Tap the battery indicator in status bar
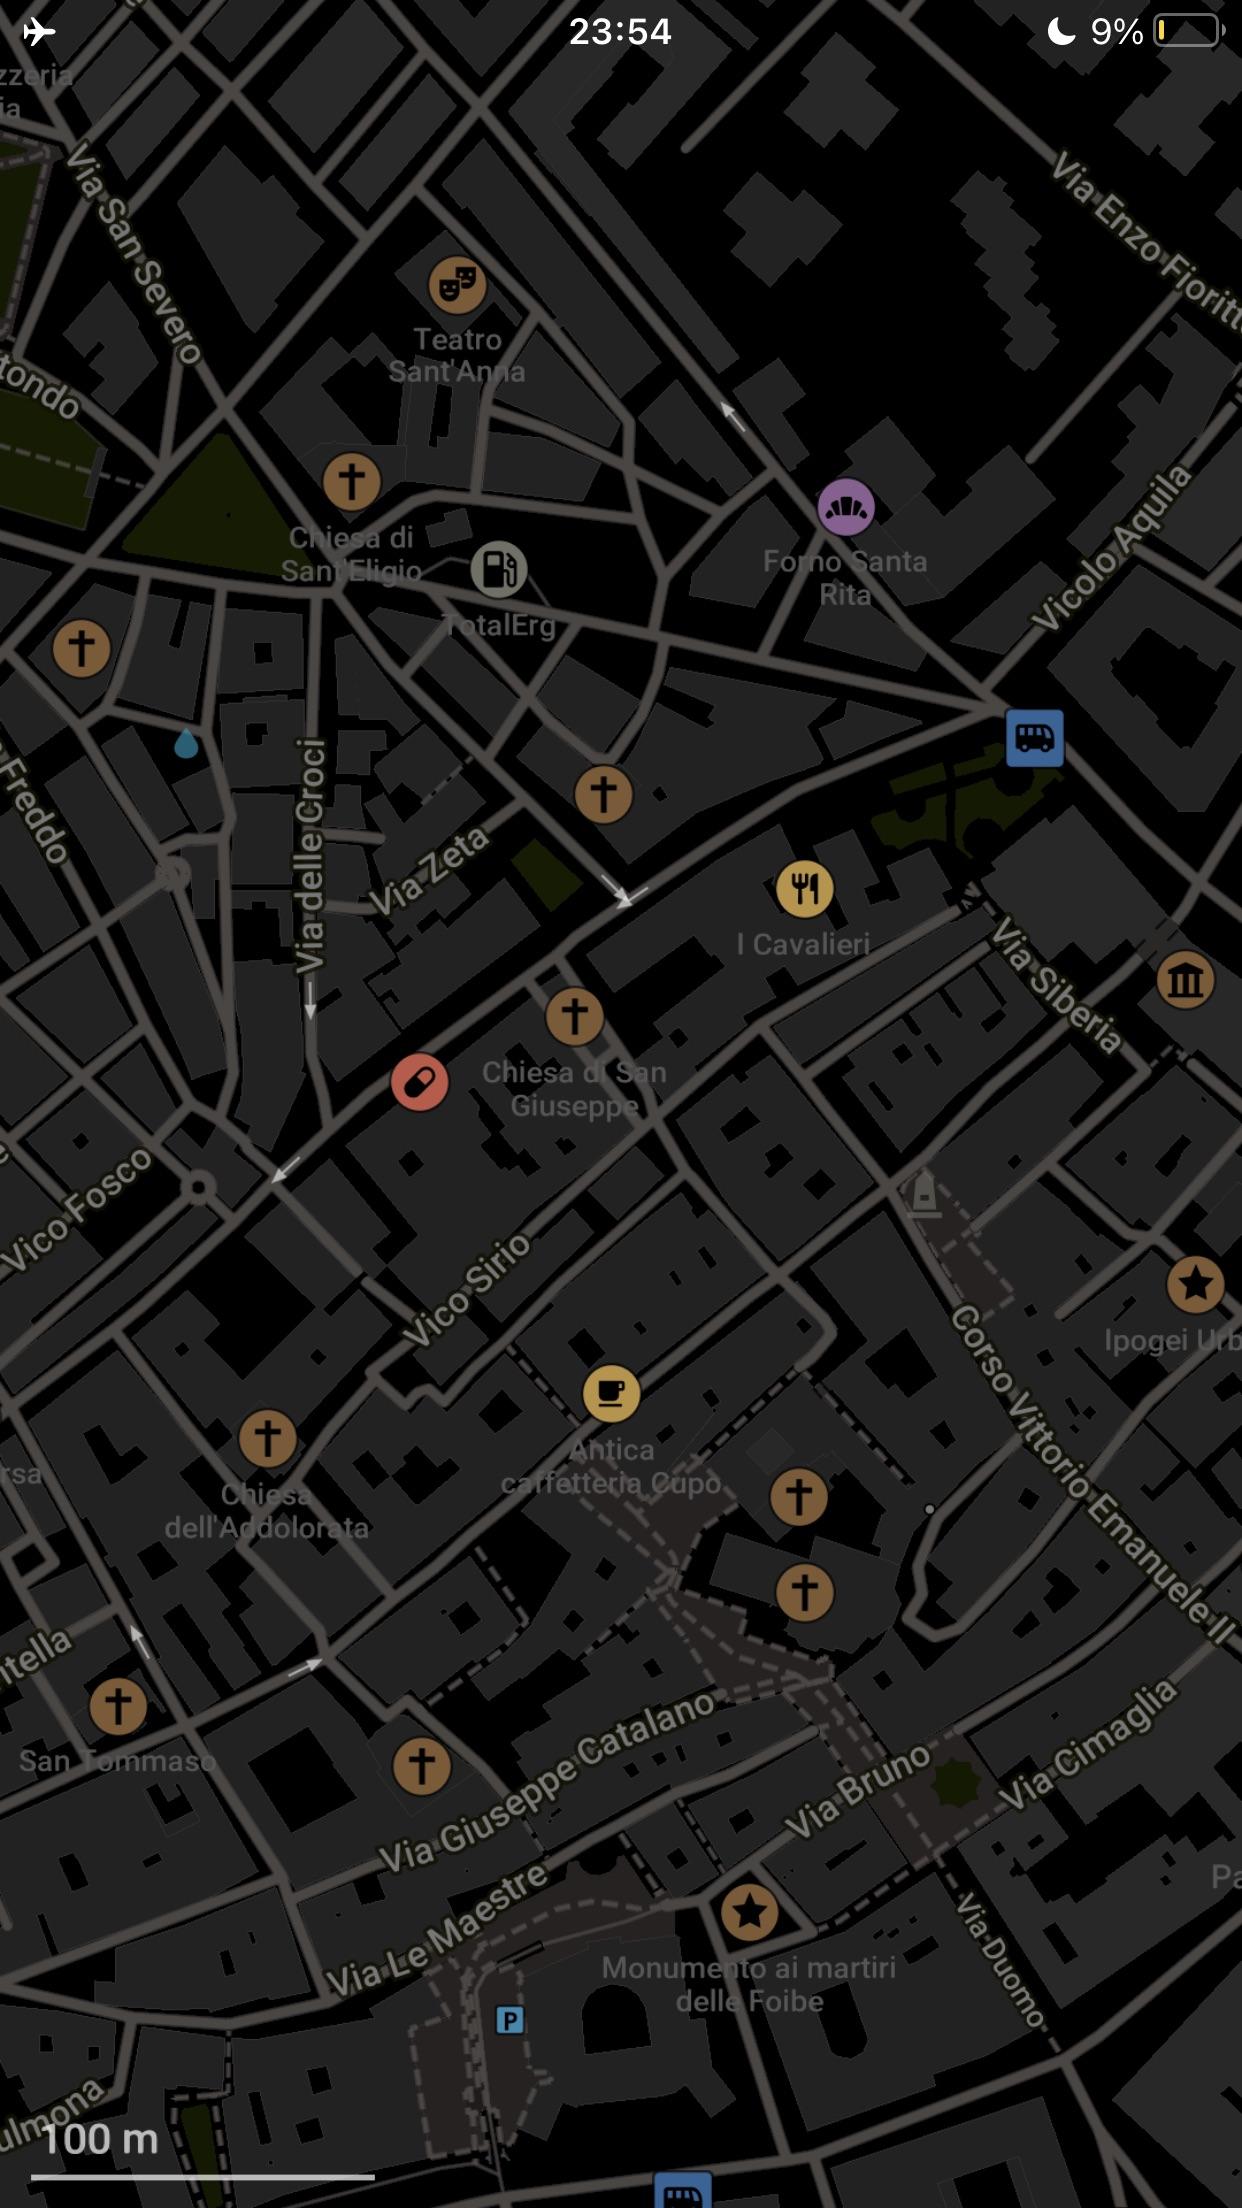This screenshot has height=2208, width=1242. click(1188, 32)
